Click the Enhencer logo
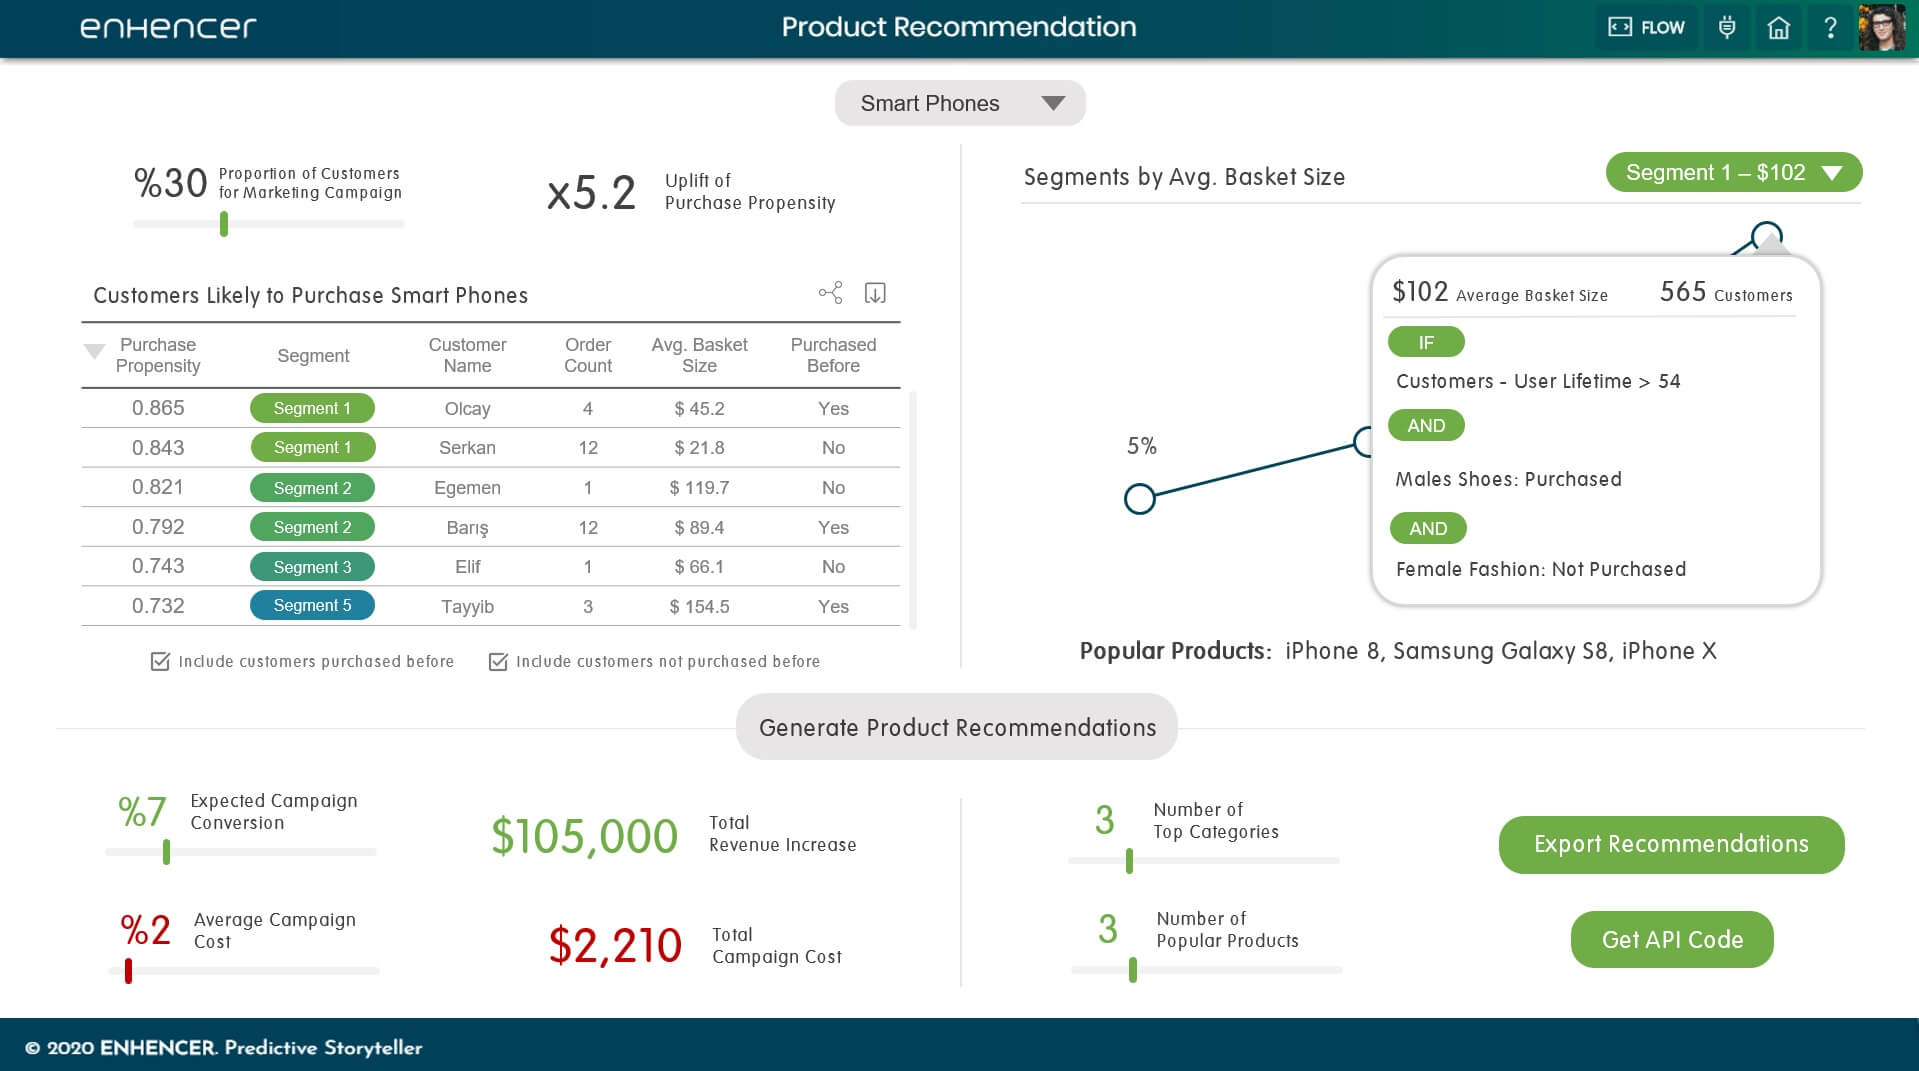This screenshot has width=1919, height=1071. coord(168,28)
